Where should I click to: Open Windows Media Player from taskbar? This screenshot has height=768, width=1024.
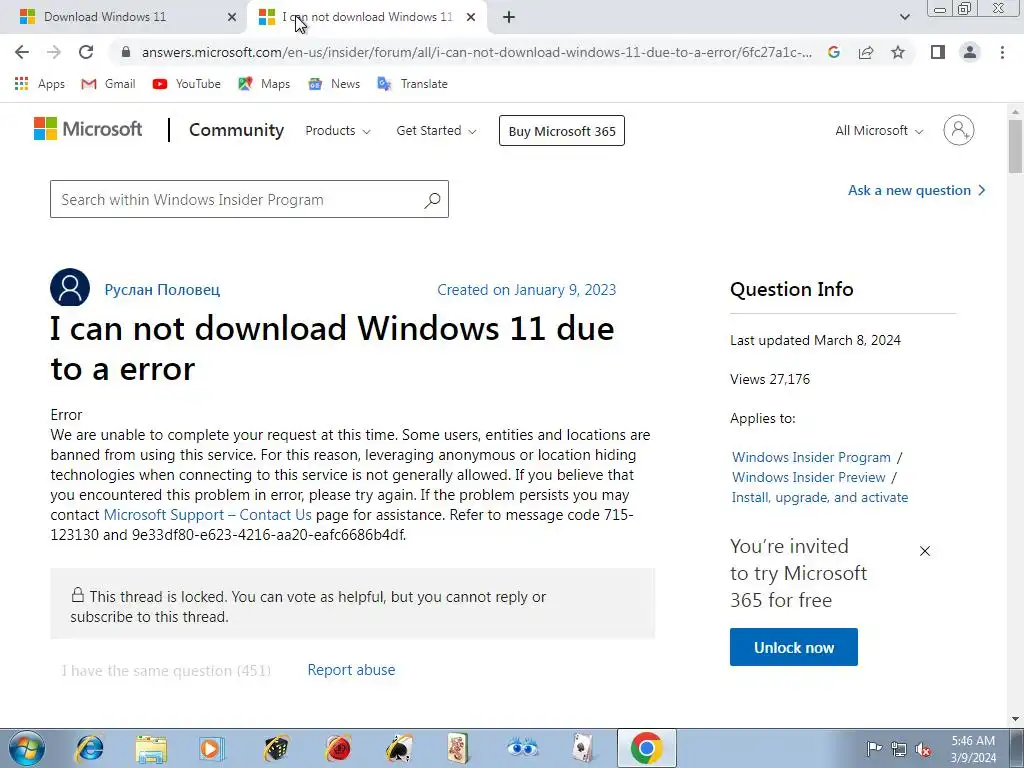click(x=211, y=748)
